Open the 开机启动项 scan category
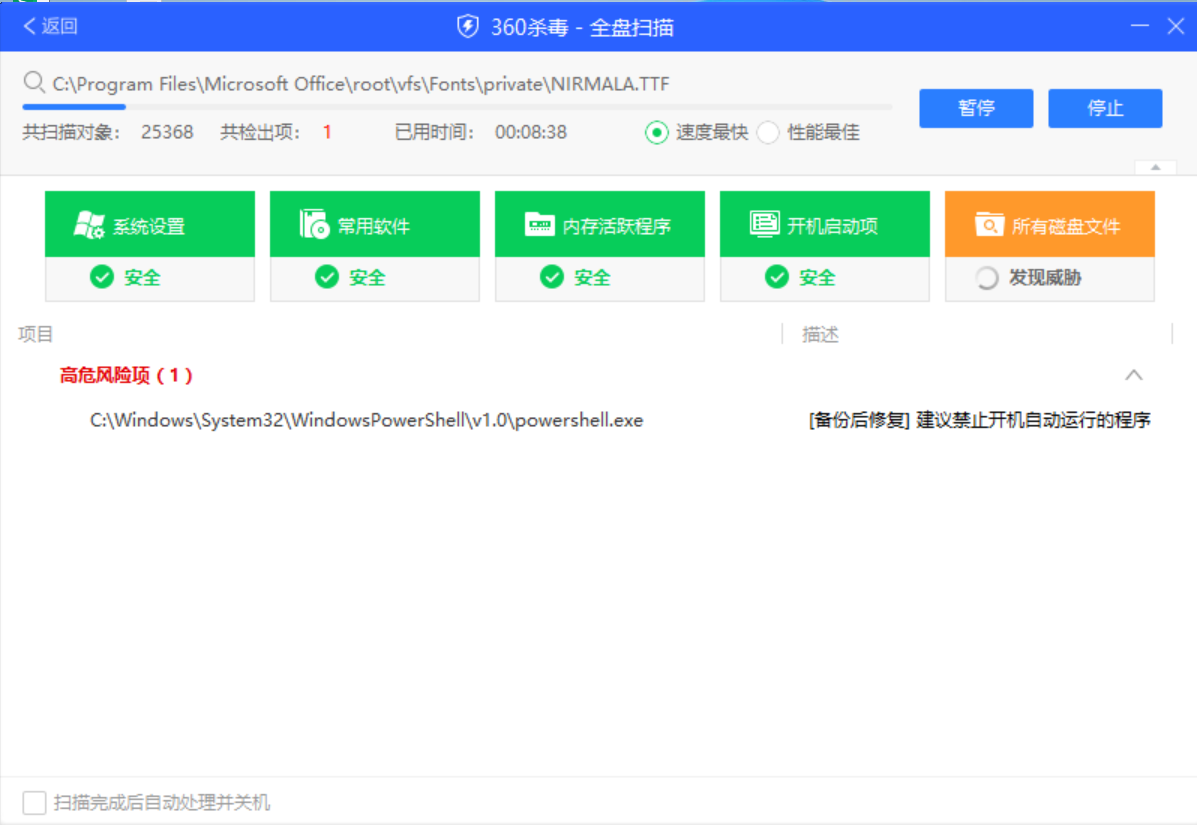The width and height of the screenshot is (1197, 825). (824, 224)
